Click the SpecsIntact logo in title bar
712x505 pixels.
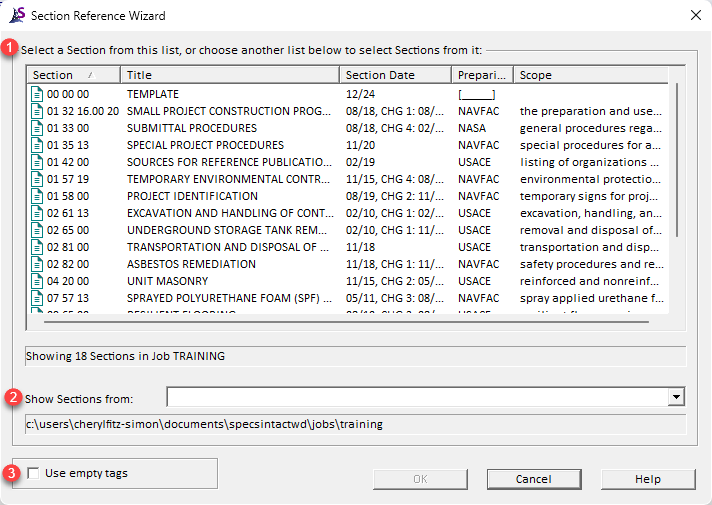pyautogui.click(x=17, y=15)
